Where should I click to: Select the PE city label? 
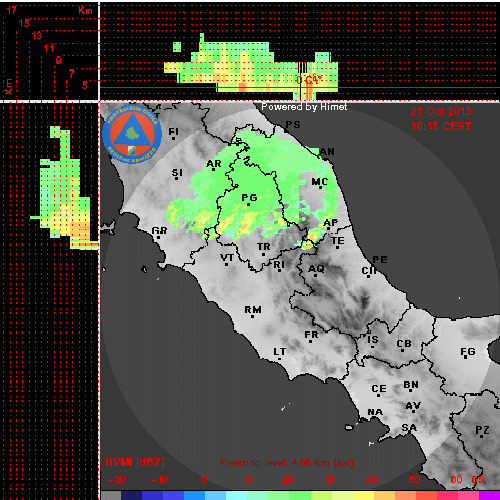pyautogui.click(x=380, y=259)
